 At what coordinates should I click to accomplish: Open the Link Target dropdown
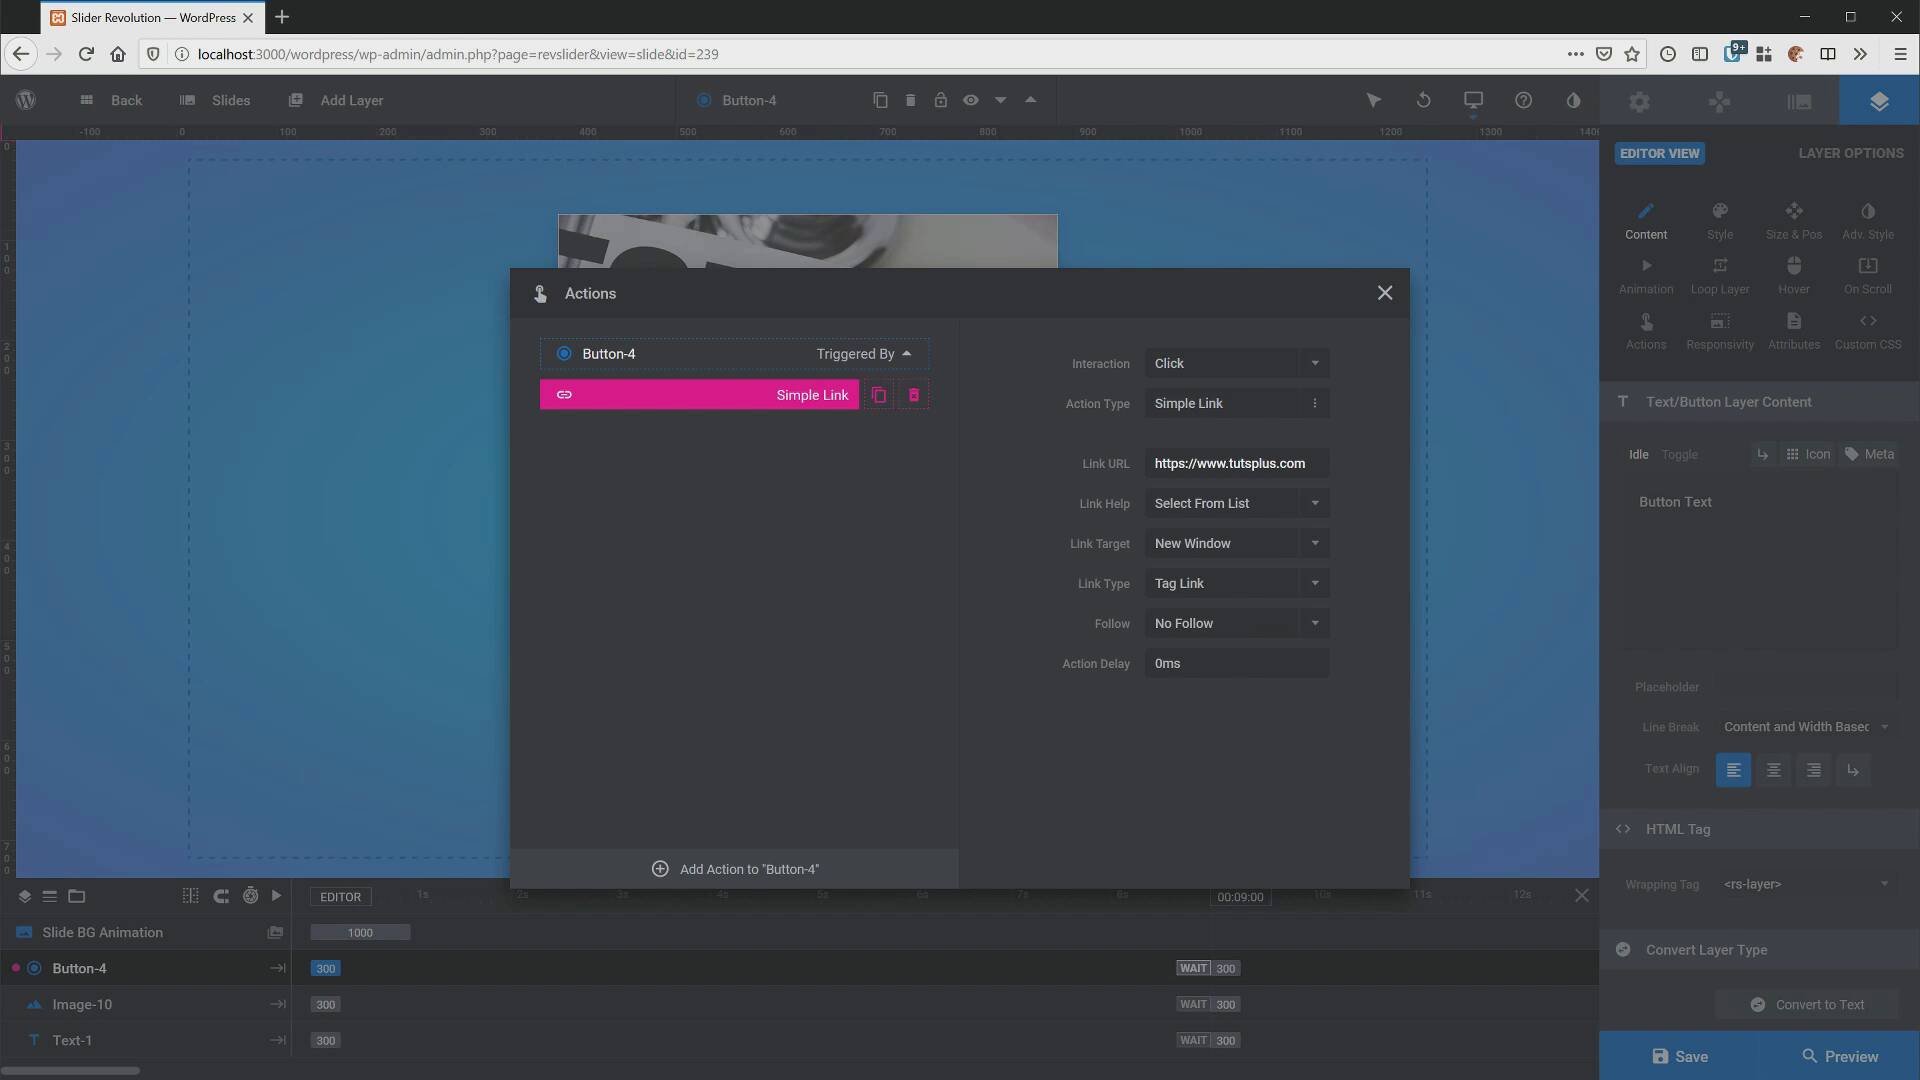[1237, 542]
